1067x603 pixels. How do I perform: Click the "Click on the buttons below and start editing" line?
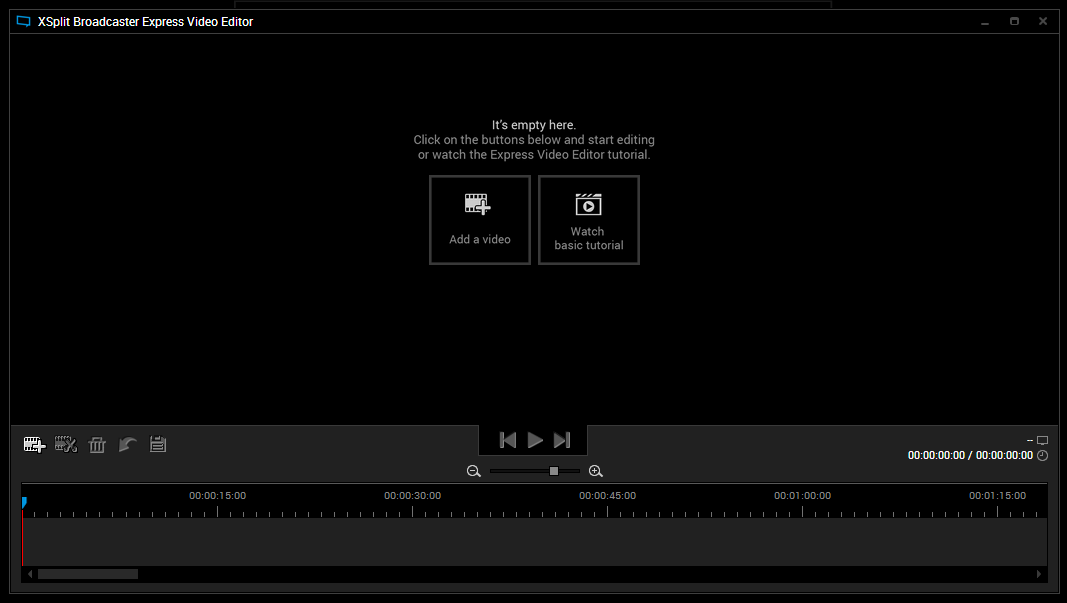[534, 140]
